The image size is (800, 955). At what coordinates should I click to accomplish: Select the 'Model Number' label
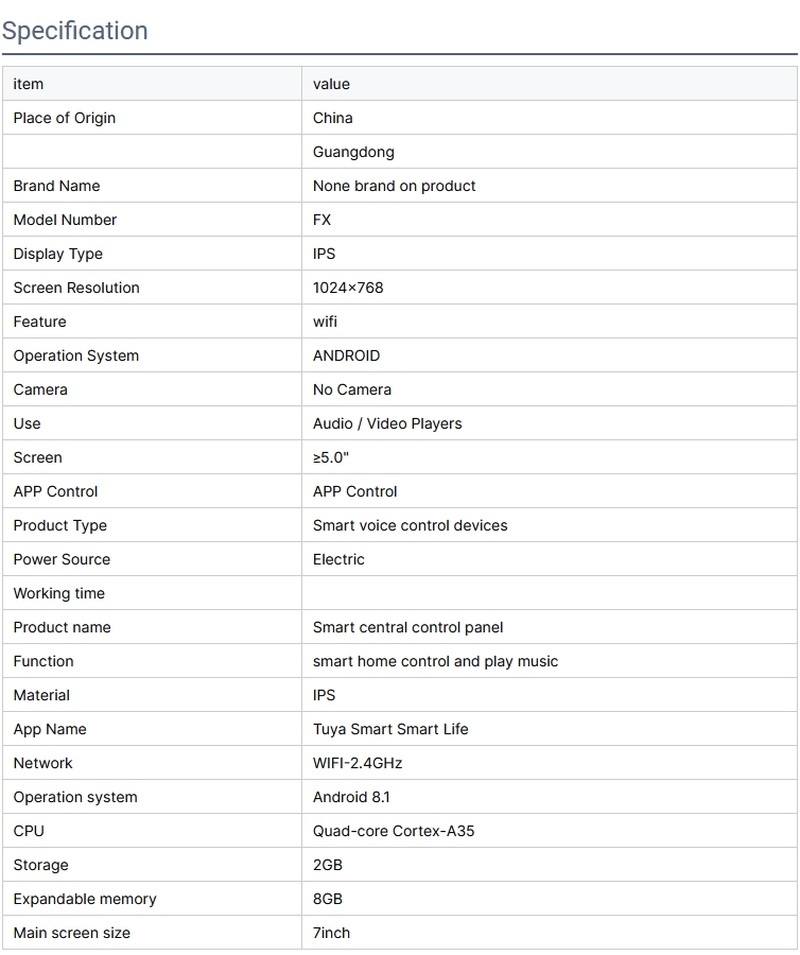coord(65,220)
